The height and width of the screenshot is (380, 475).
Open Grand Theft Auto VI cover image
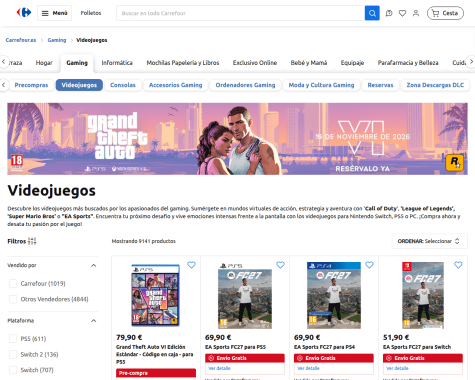click(155, 295)
